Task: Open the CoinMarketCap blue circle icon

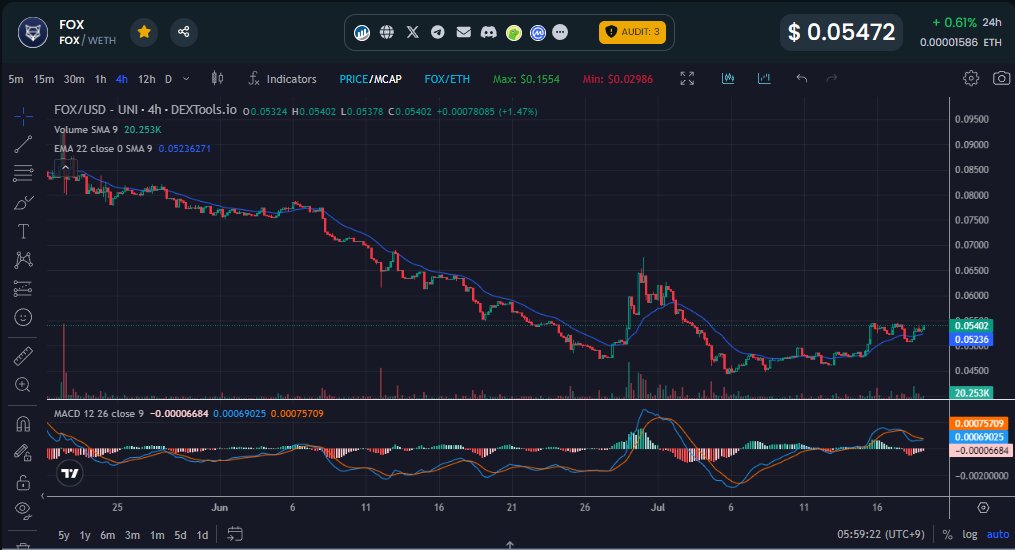Action: pyautogui.click(x=538, y=32)
